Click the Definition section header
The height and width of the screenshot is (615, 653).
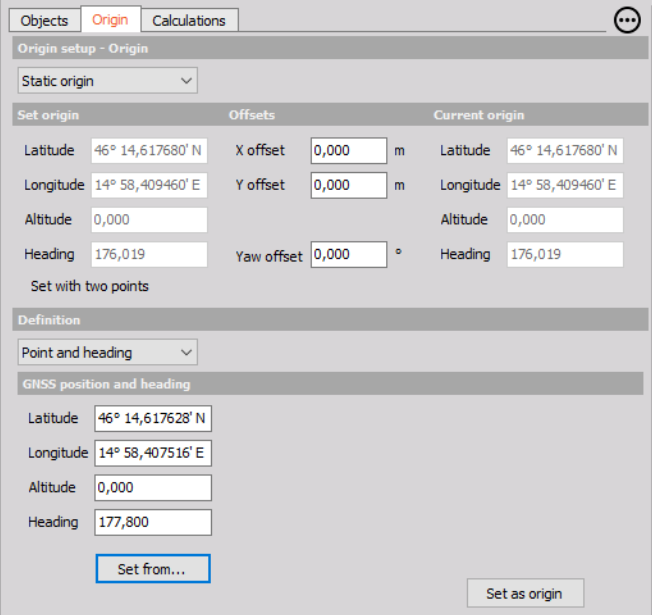330,320
